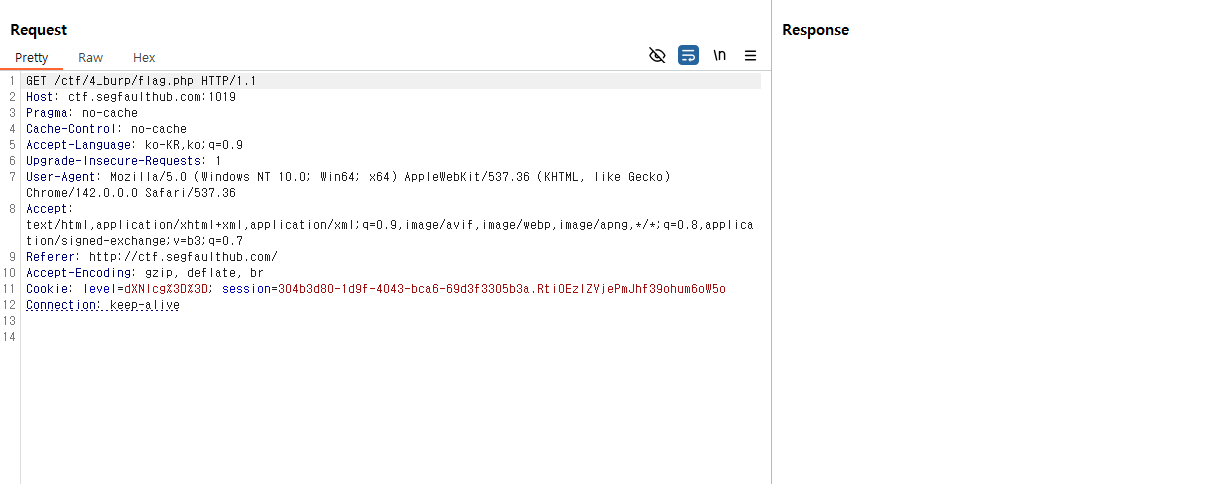Click the session cookie value
The height and width of the screenshot is (484, 1217).
click(500, 289)
